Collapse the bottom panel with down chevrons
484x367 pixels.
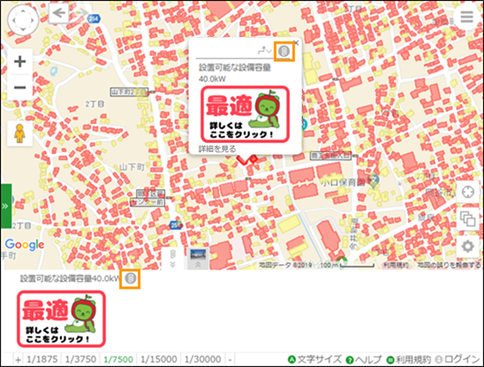click(172, 259)
